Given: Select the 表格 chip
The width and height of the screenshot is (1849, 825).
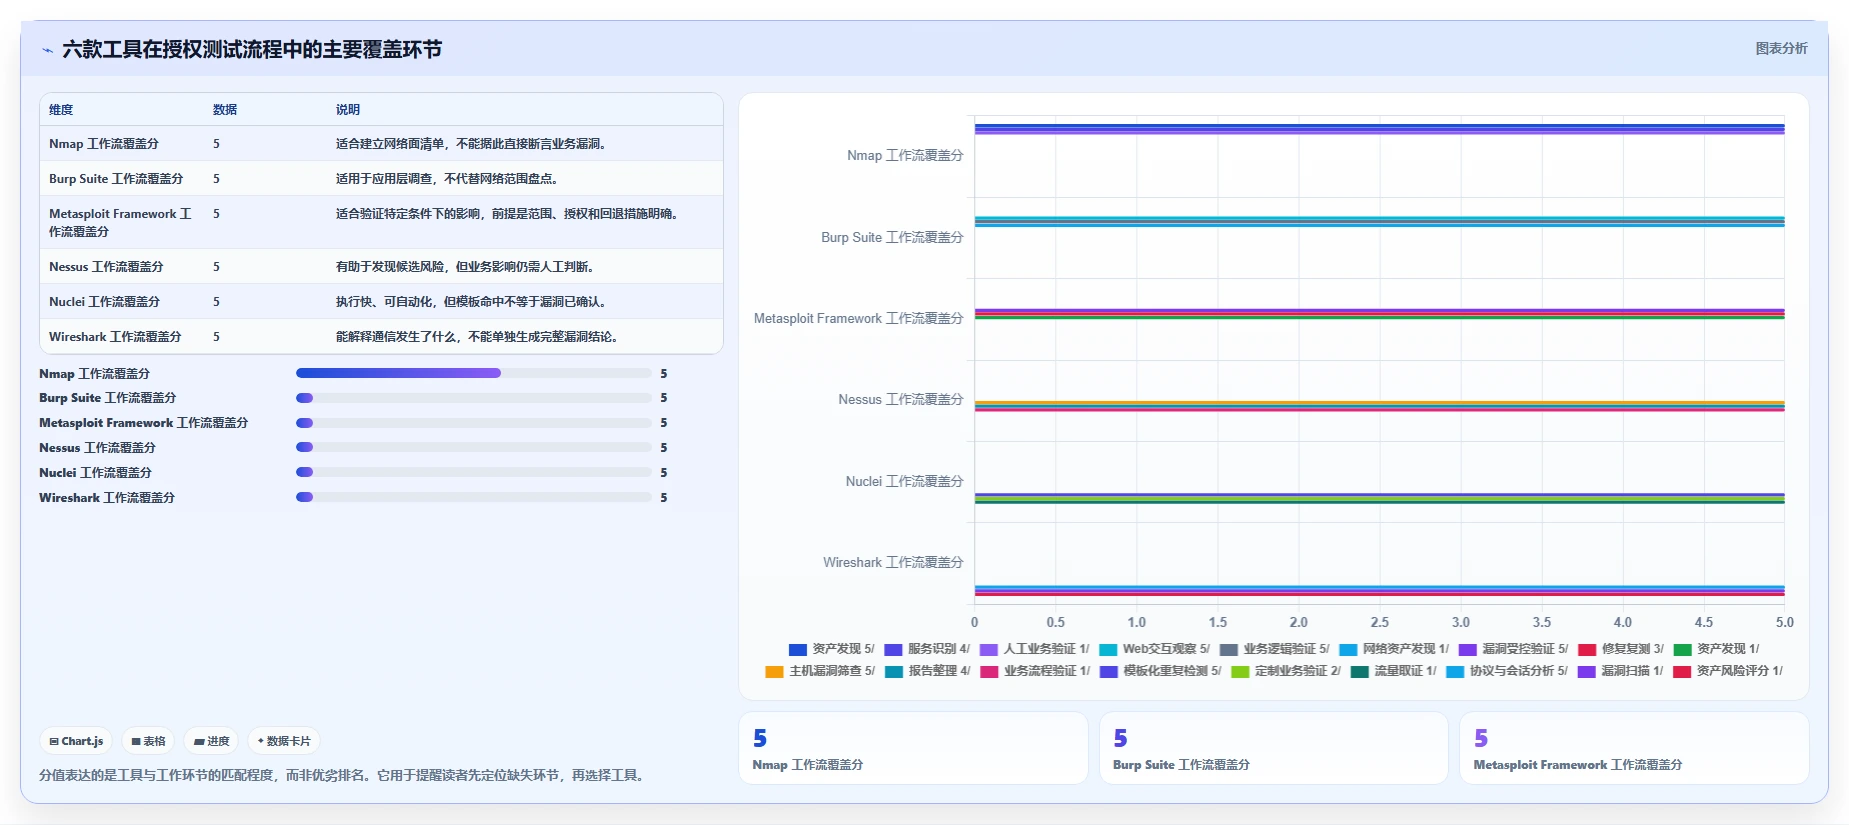Looking at the screenshot, I should [148, 741].
